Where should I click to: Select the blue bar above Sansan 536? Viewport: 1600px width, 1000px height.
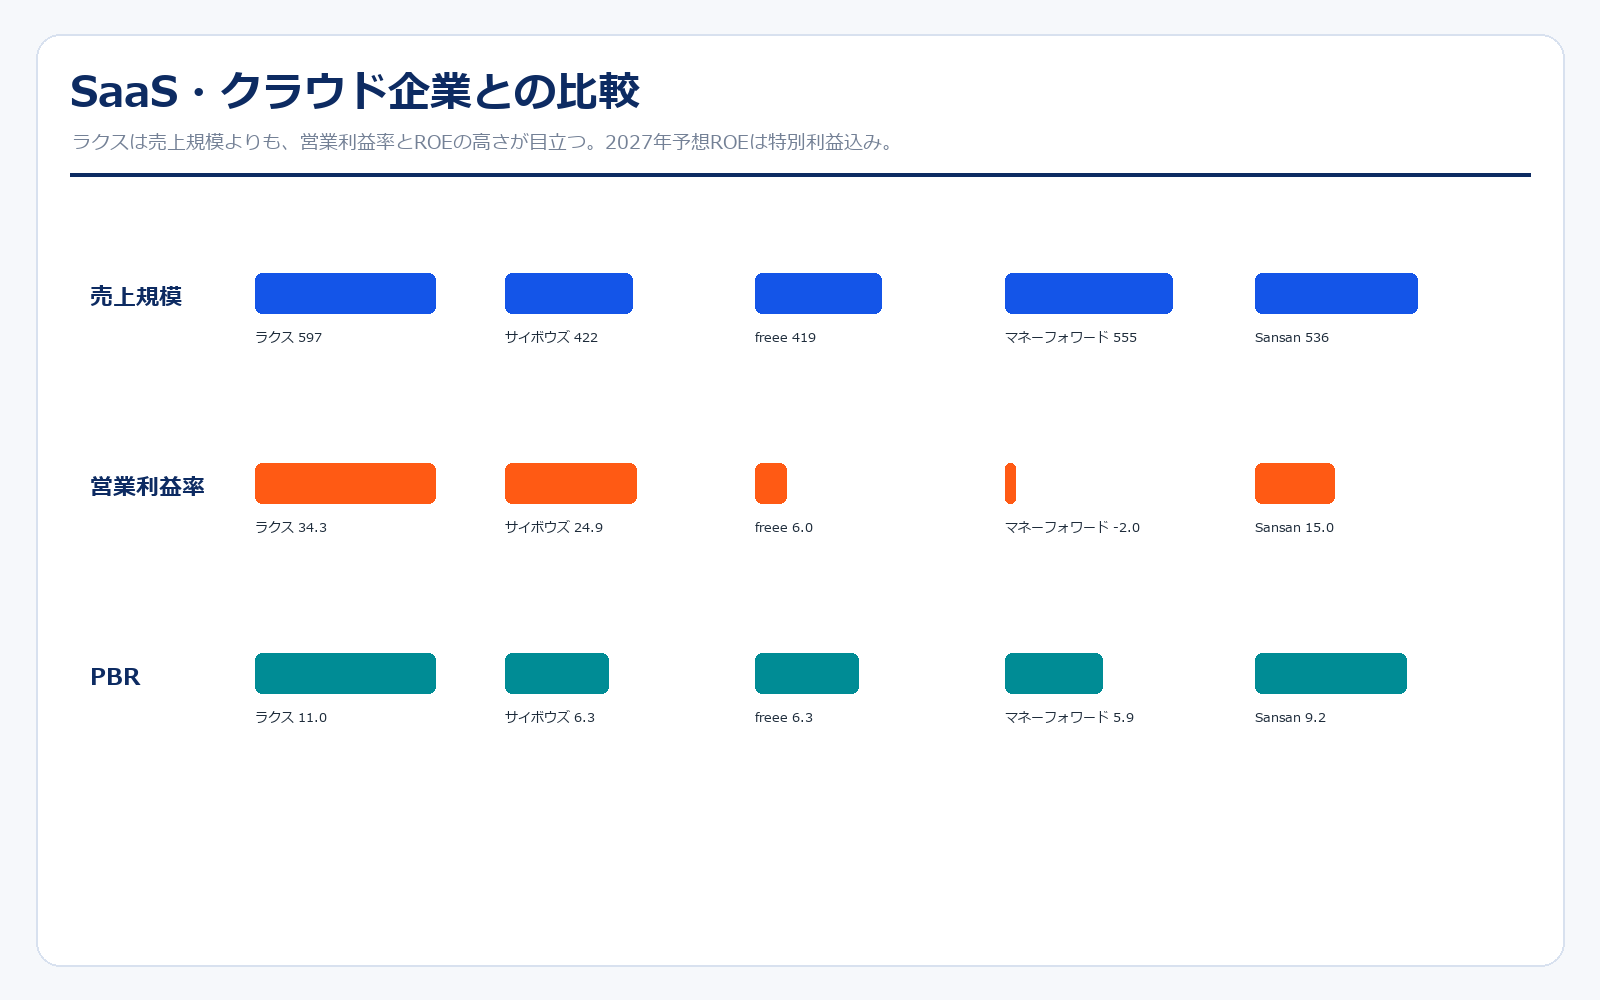tap(1336, 293)
